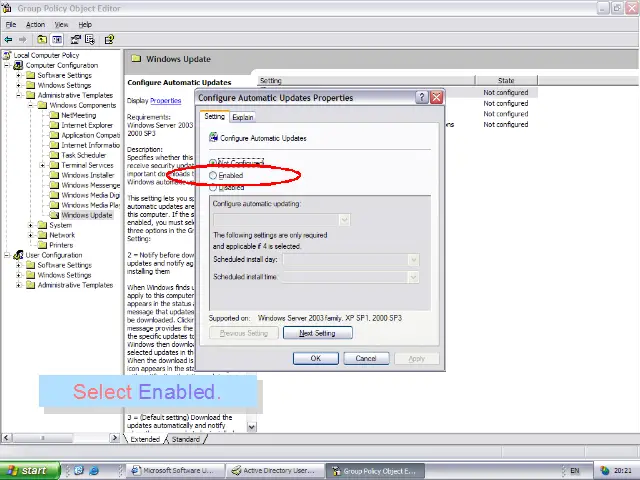Toggle the Show/Hide Console Tree icon
This screenshot has height=480, width=640.
click(57, 40)
